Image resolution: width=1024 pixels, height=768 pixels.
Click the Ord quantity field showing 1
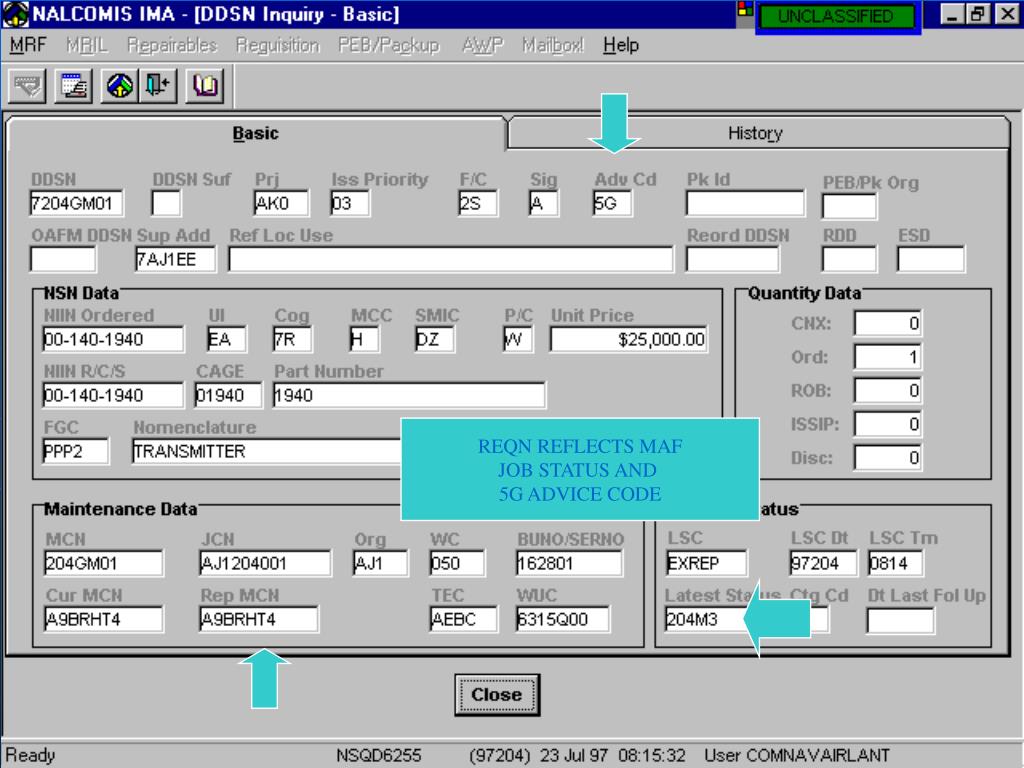click(888, 357)
